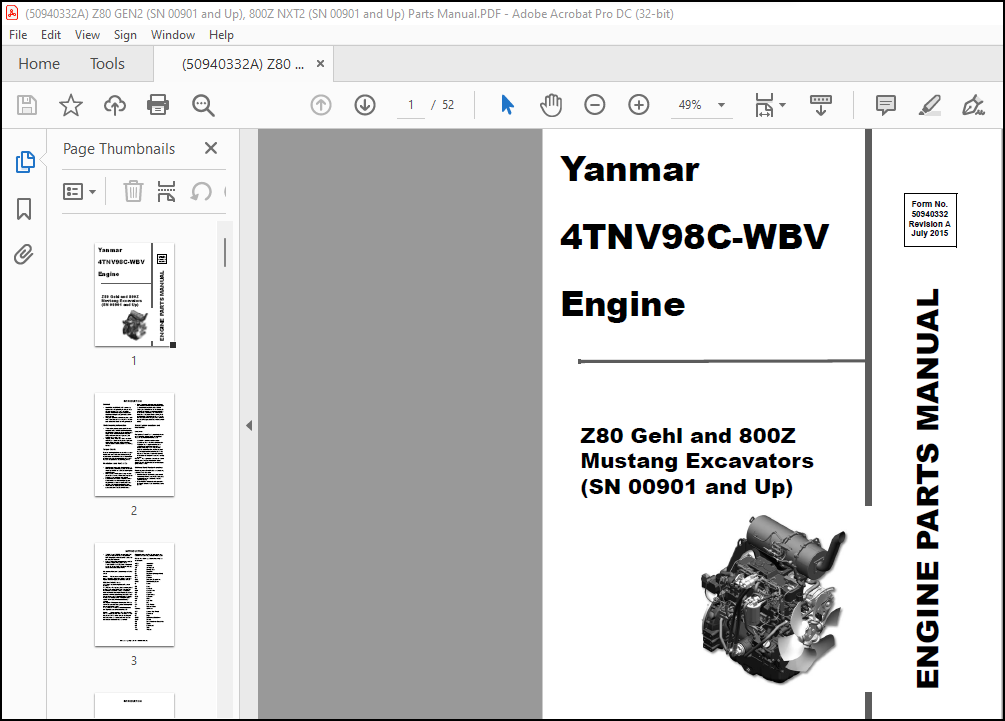Open the File menu
The height and width of the screenshot is (721, 1005).
coord(18,35)
